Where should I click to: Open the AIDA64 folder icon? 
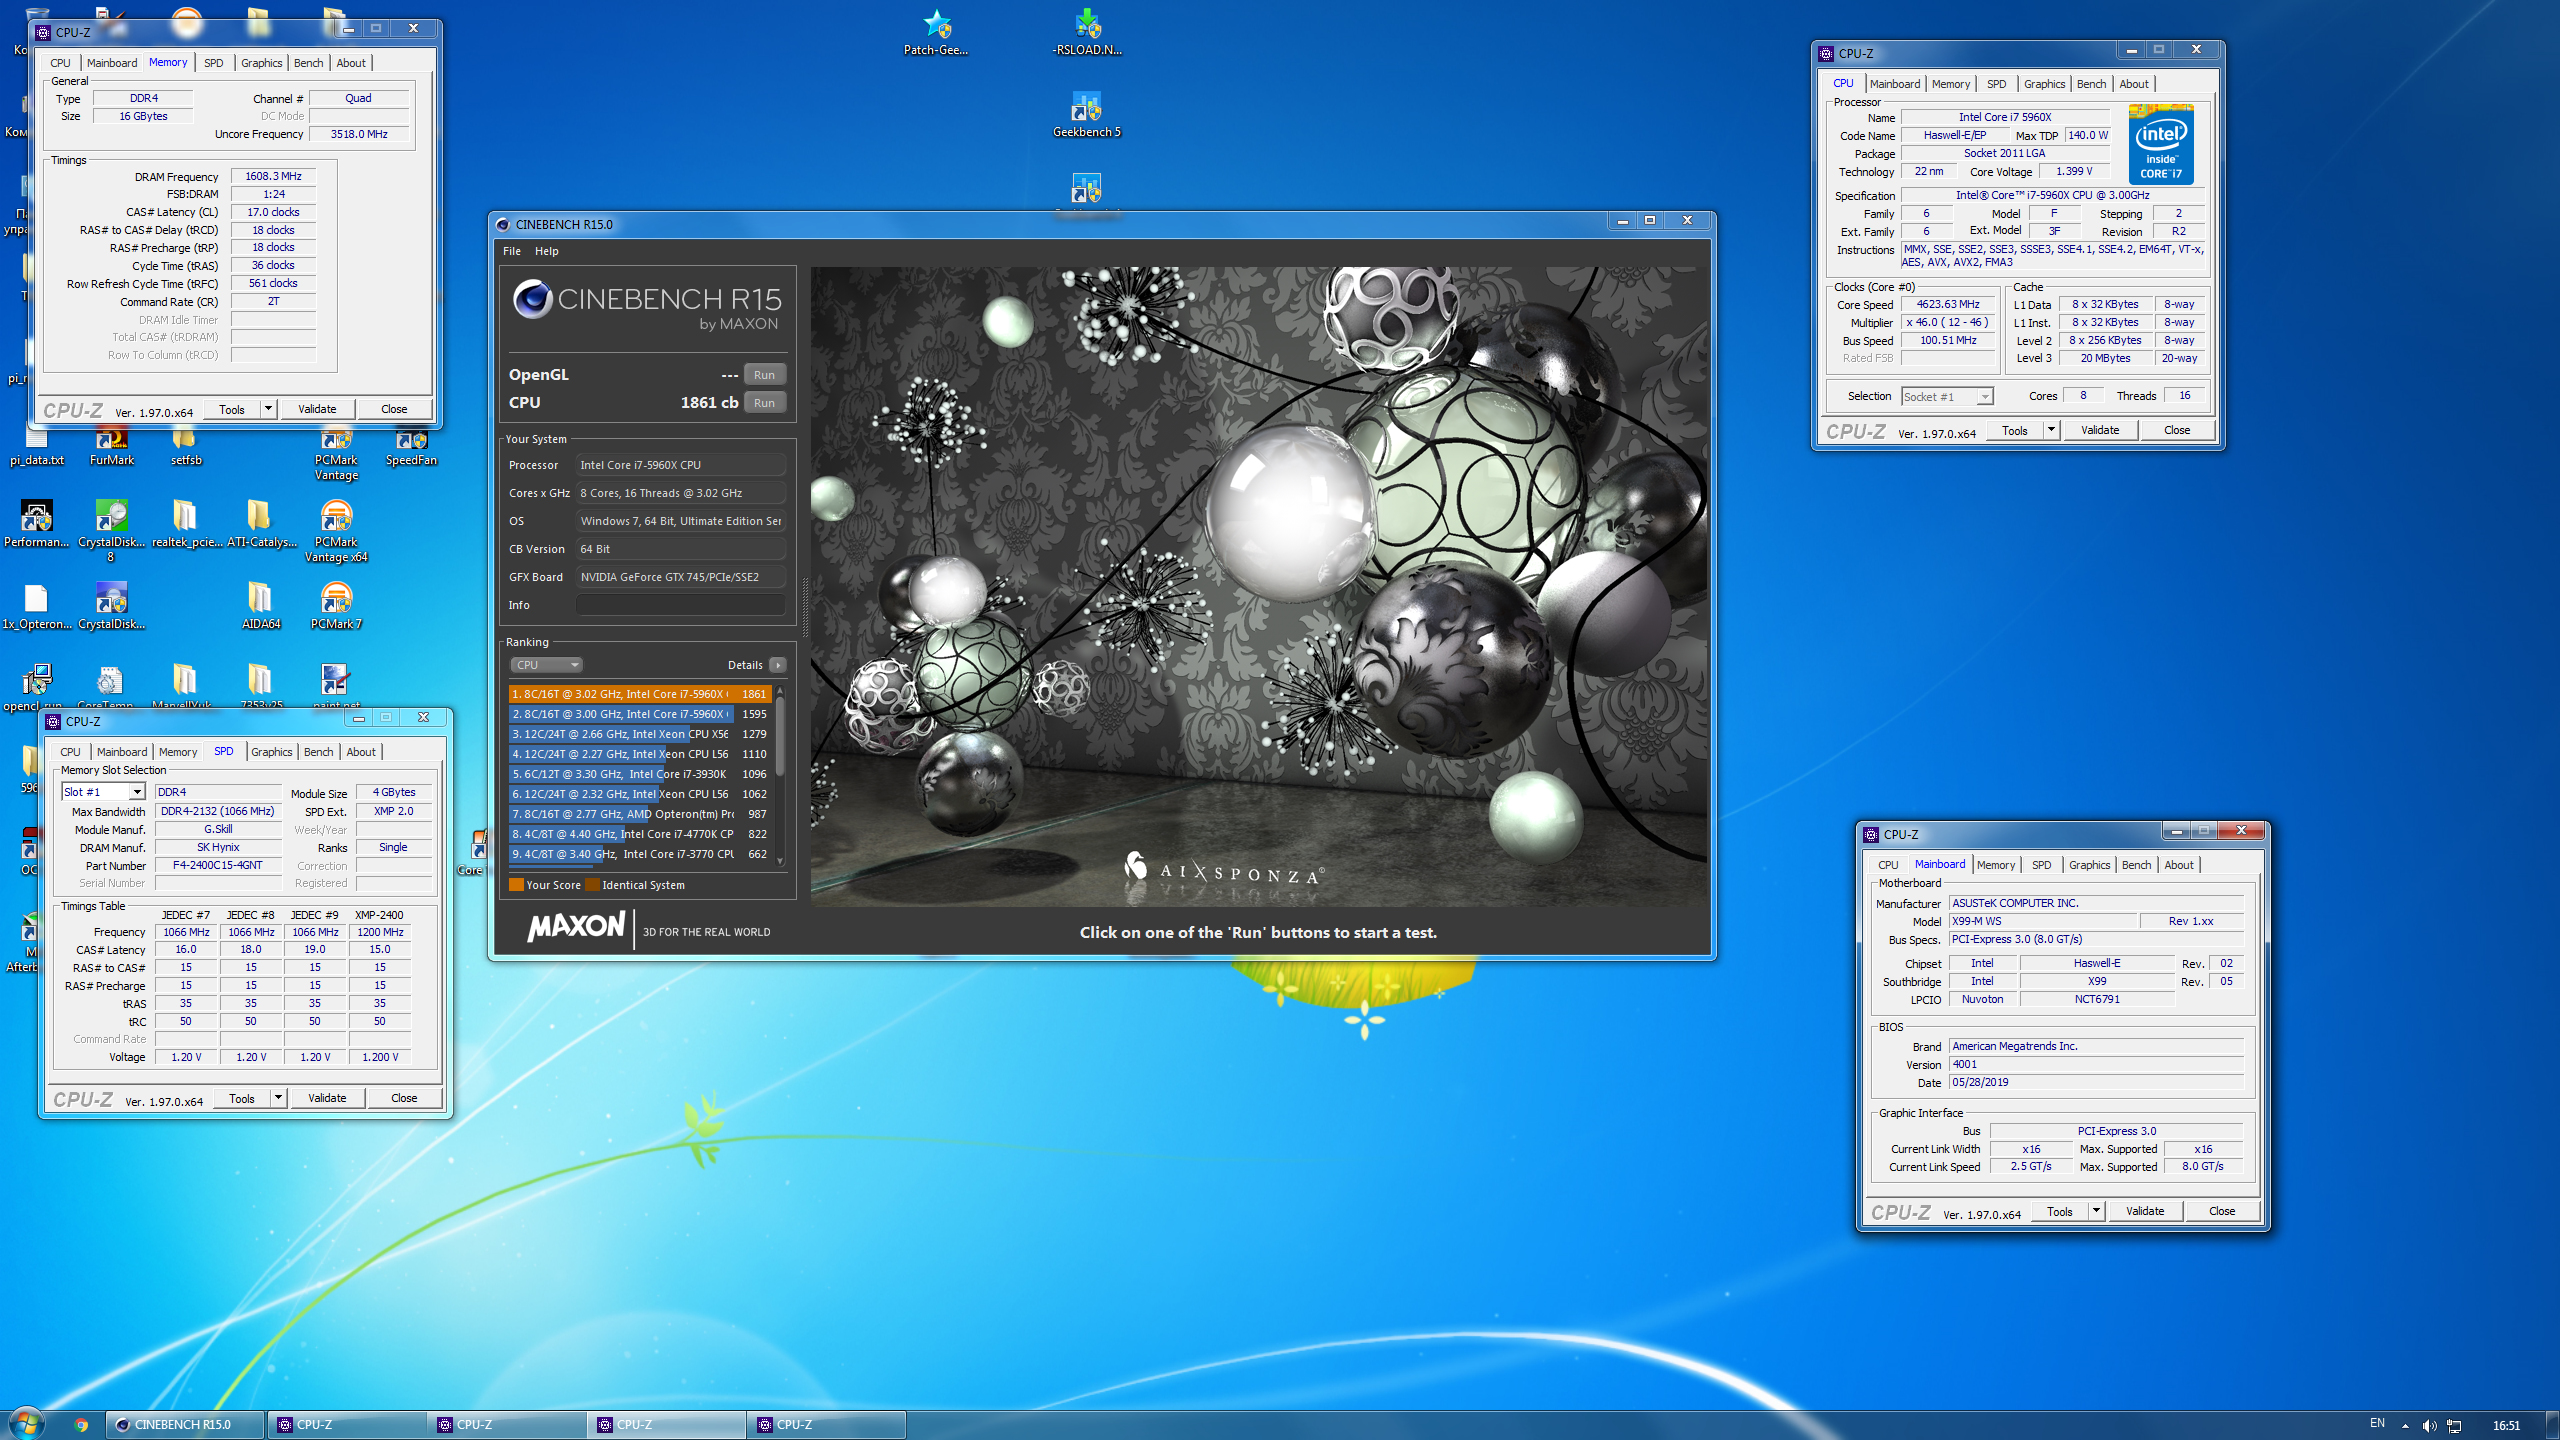coord(260,606)
